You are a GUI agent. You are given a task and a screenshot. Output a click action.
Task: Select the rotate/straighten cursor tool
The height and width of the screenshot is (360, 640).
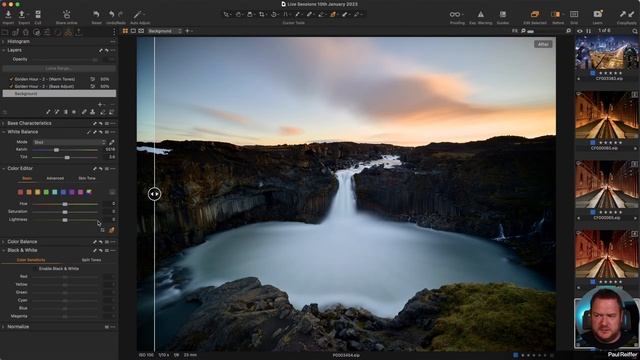274,14
